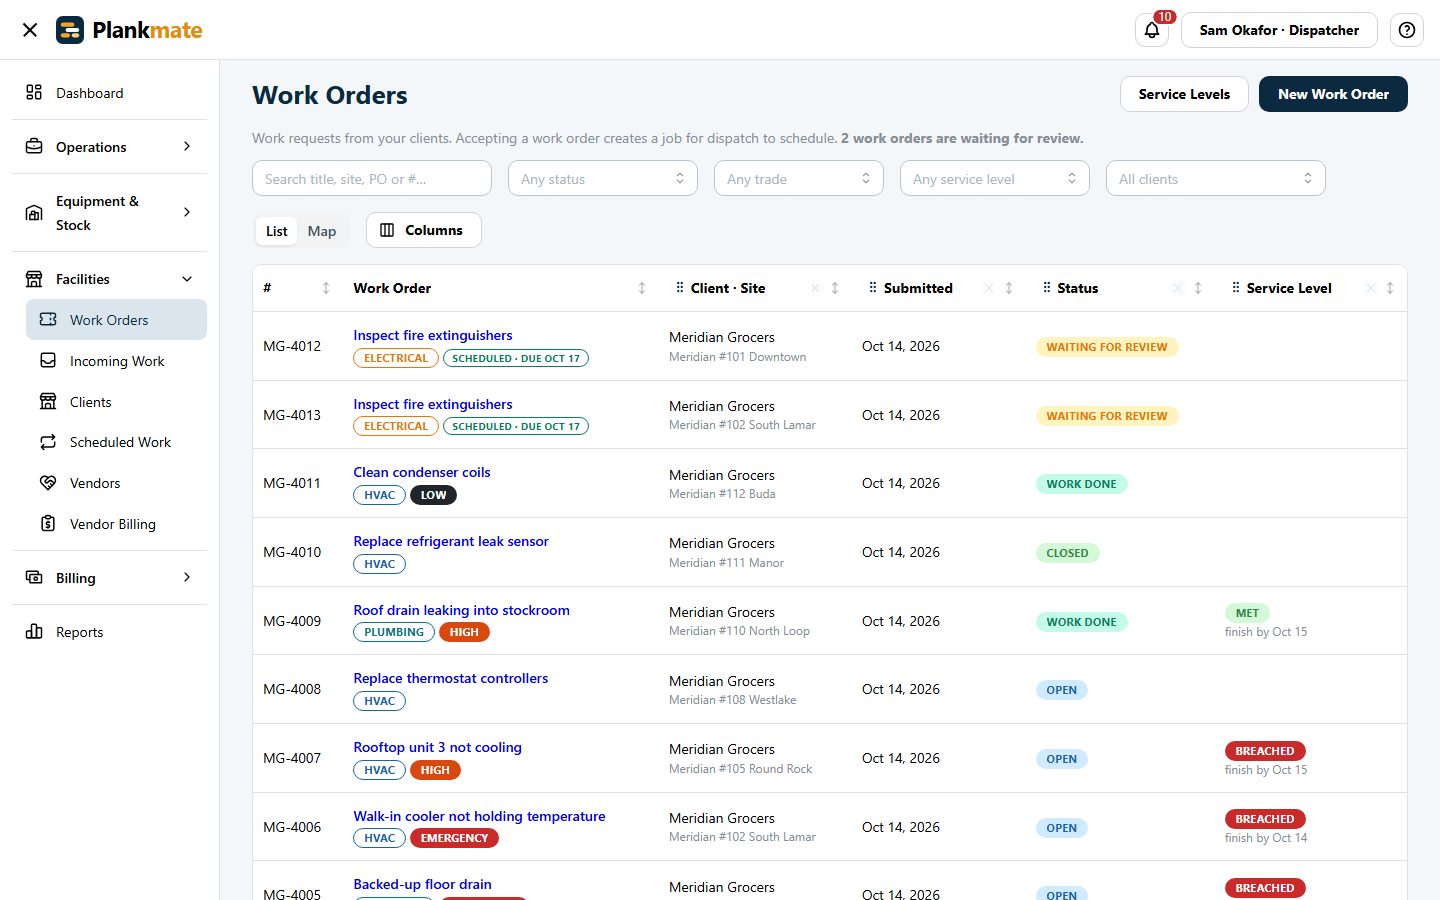
Task: Expand the Billing menu section
Action: [x=110, y=578]
